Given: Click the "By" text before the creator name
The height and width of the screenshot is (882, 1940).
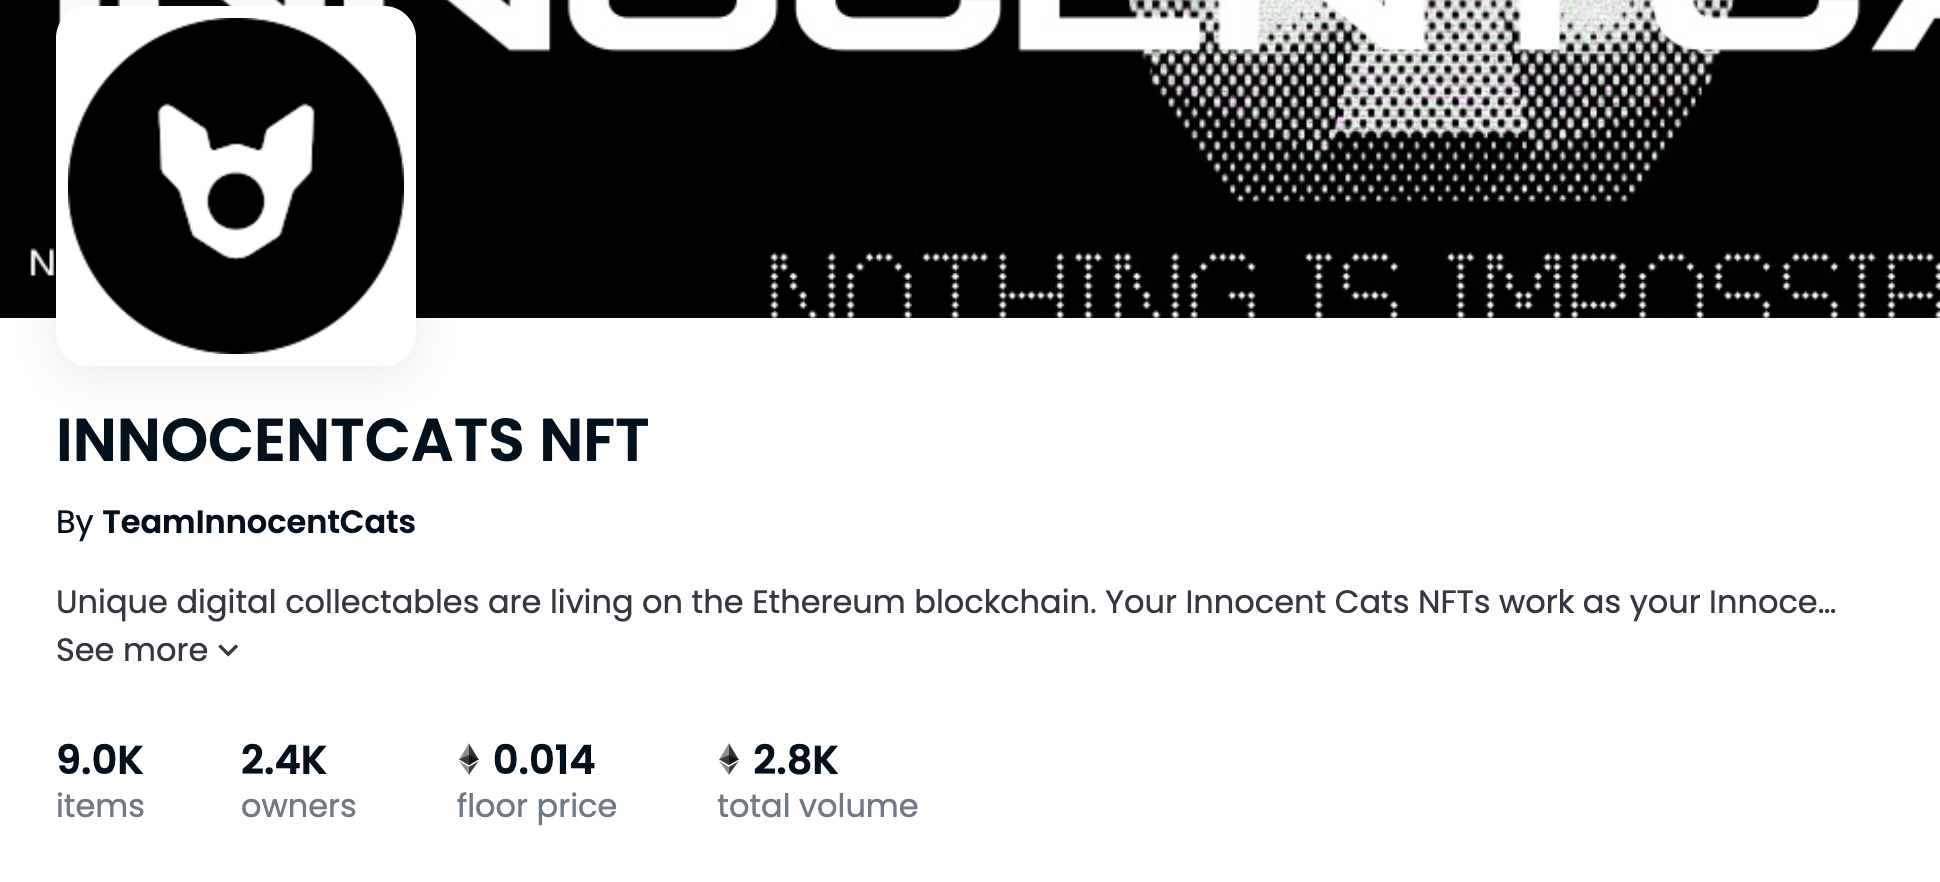Looking at the screenshot, I should [x=74, y=522].
